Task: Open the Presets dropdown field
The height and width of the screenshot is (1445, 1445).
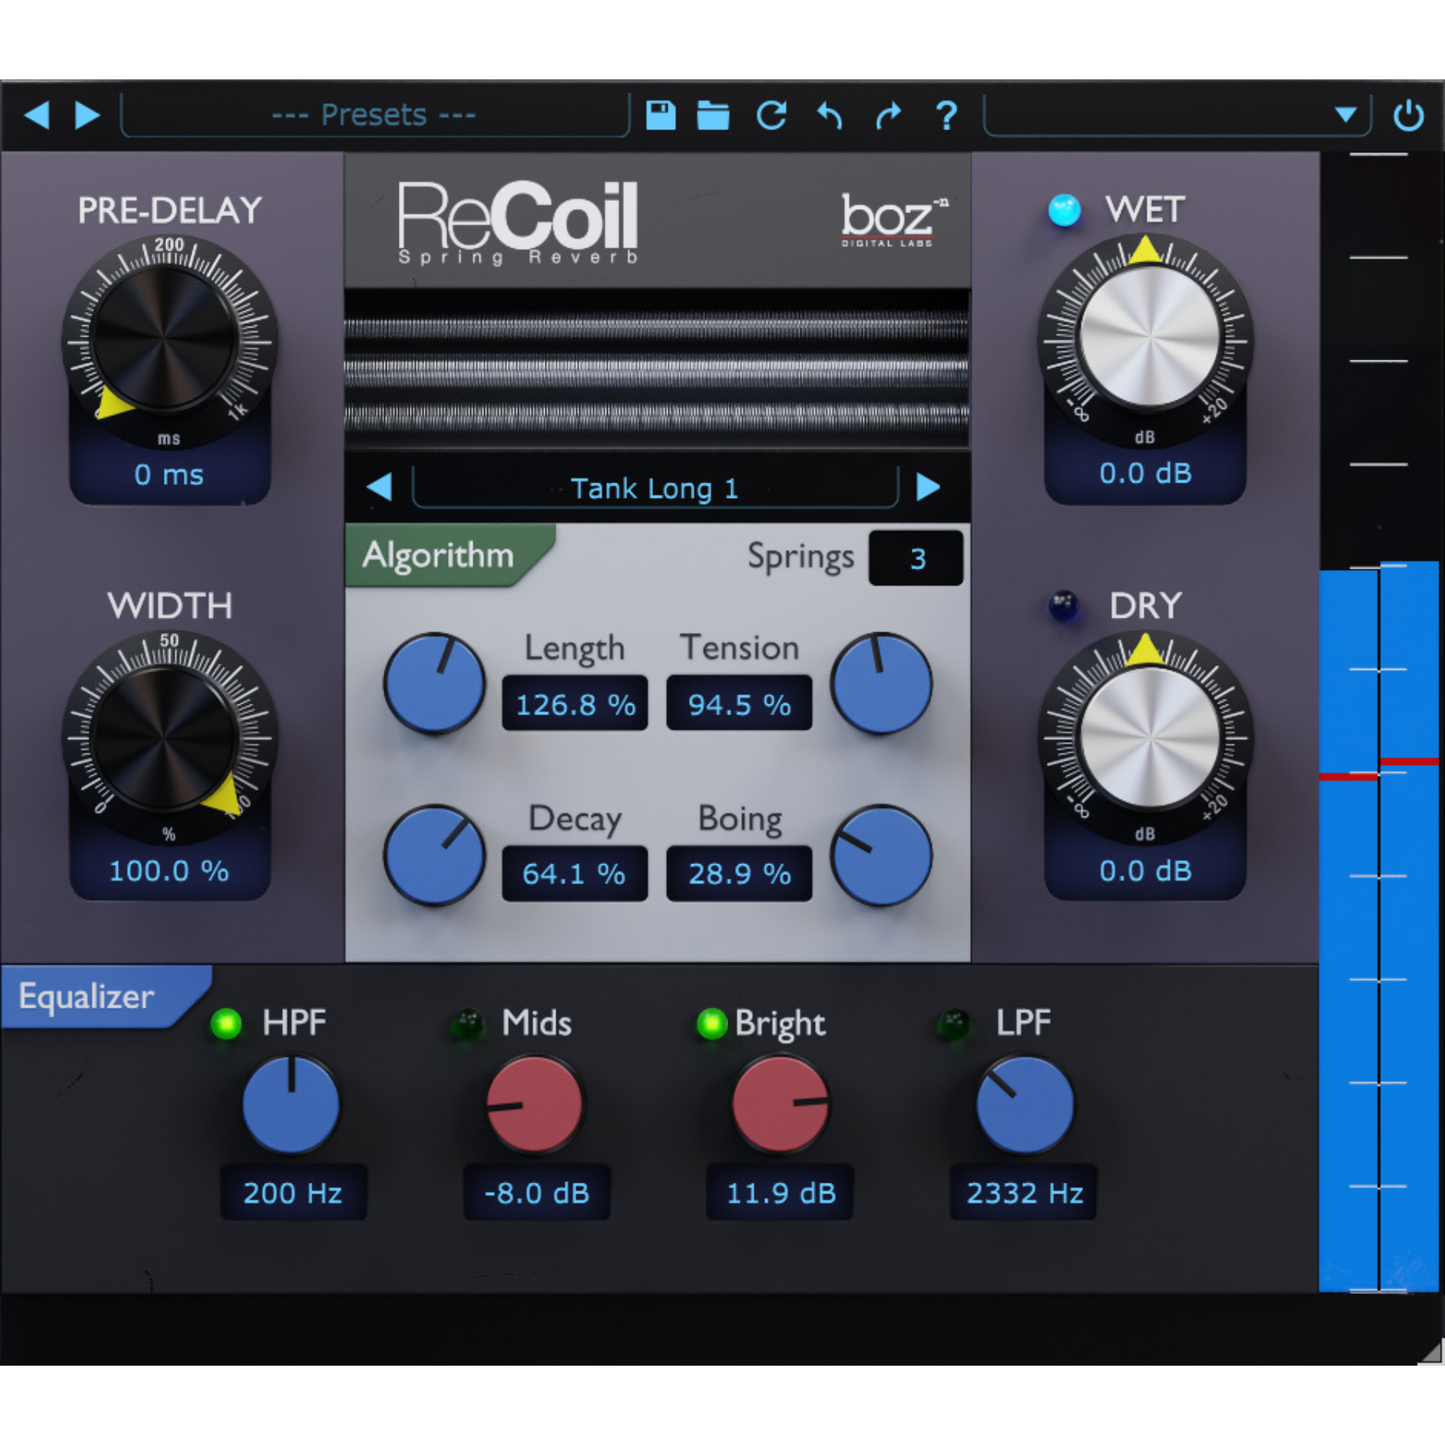Action: coord(374,116)
